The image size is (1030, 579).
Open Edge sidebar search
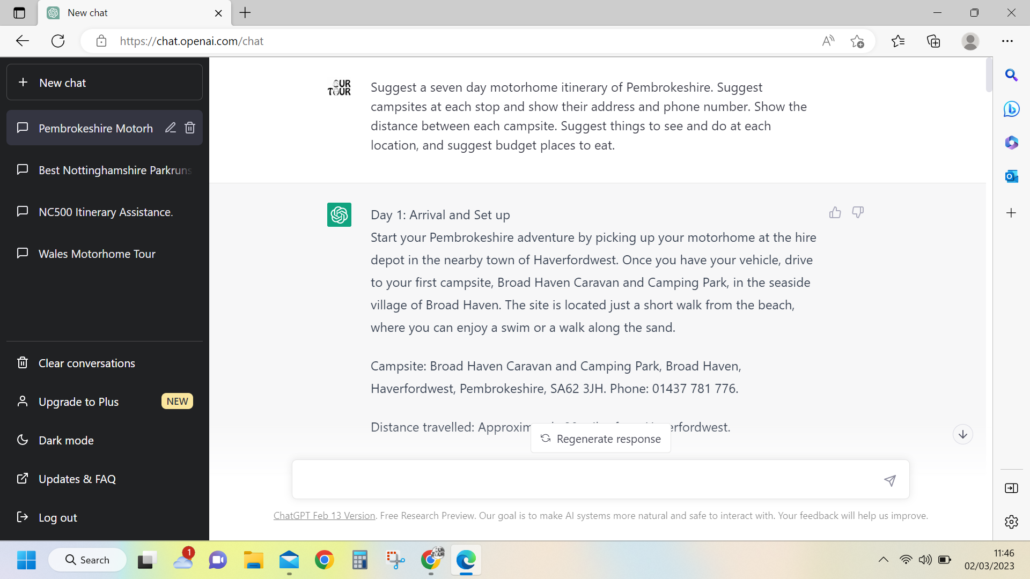[1012, 75]
